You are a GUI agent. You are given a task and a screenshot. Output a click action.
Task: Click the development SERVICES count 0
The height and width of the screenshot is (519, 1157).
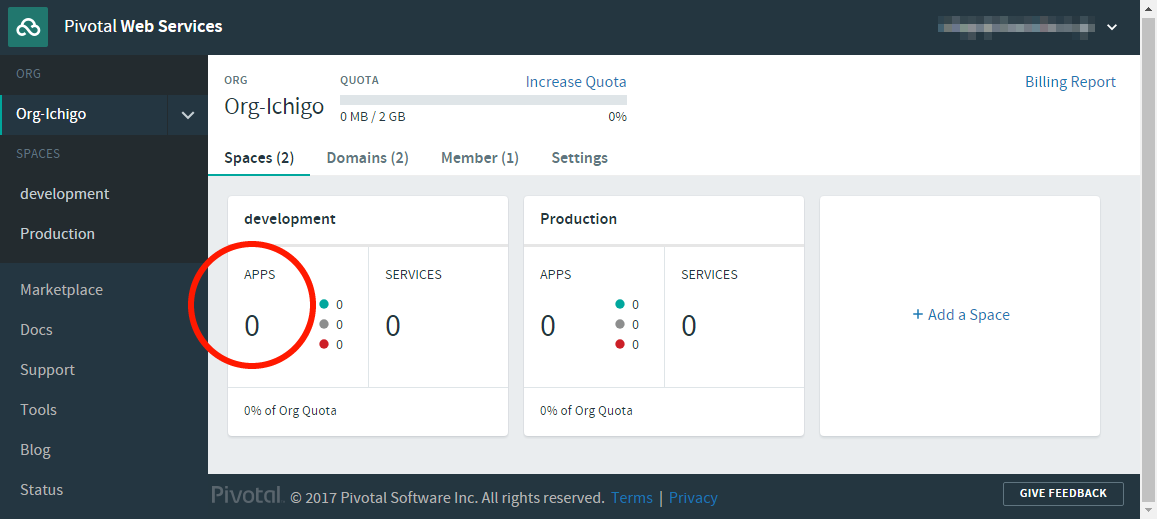point(393,326)
